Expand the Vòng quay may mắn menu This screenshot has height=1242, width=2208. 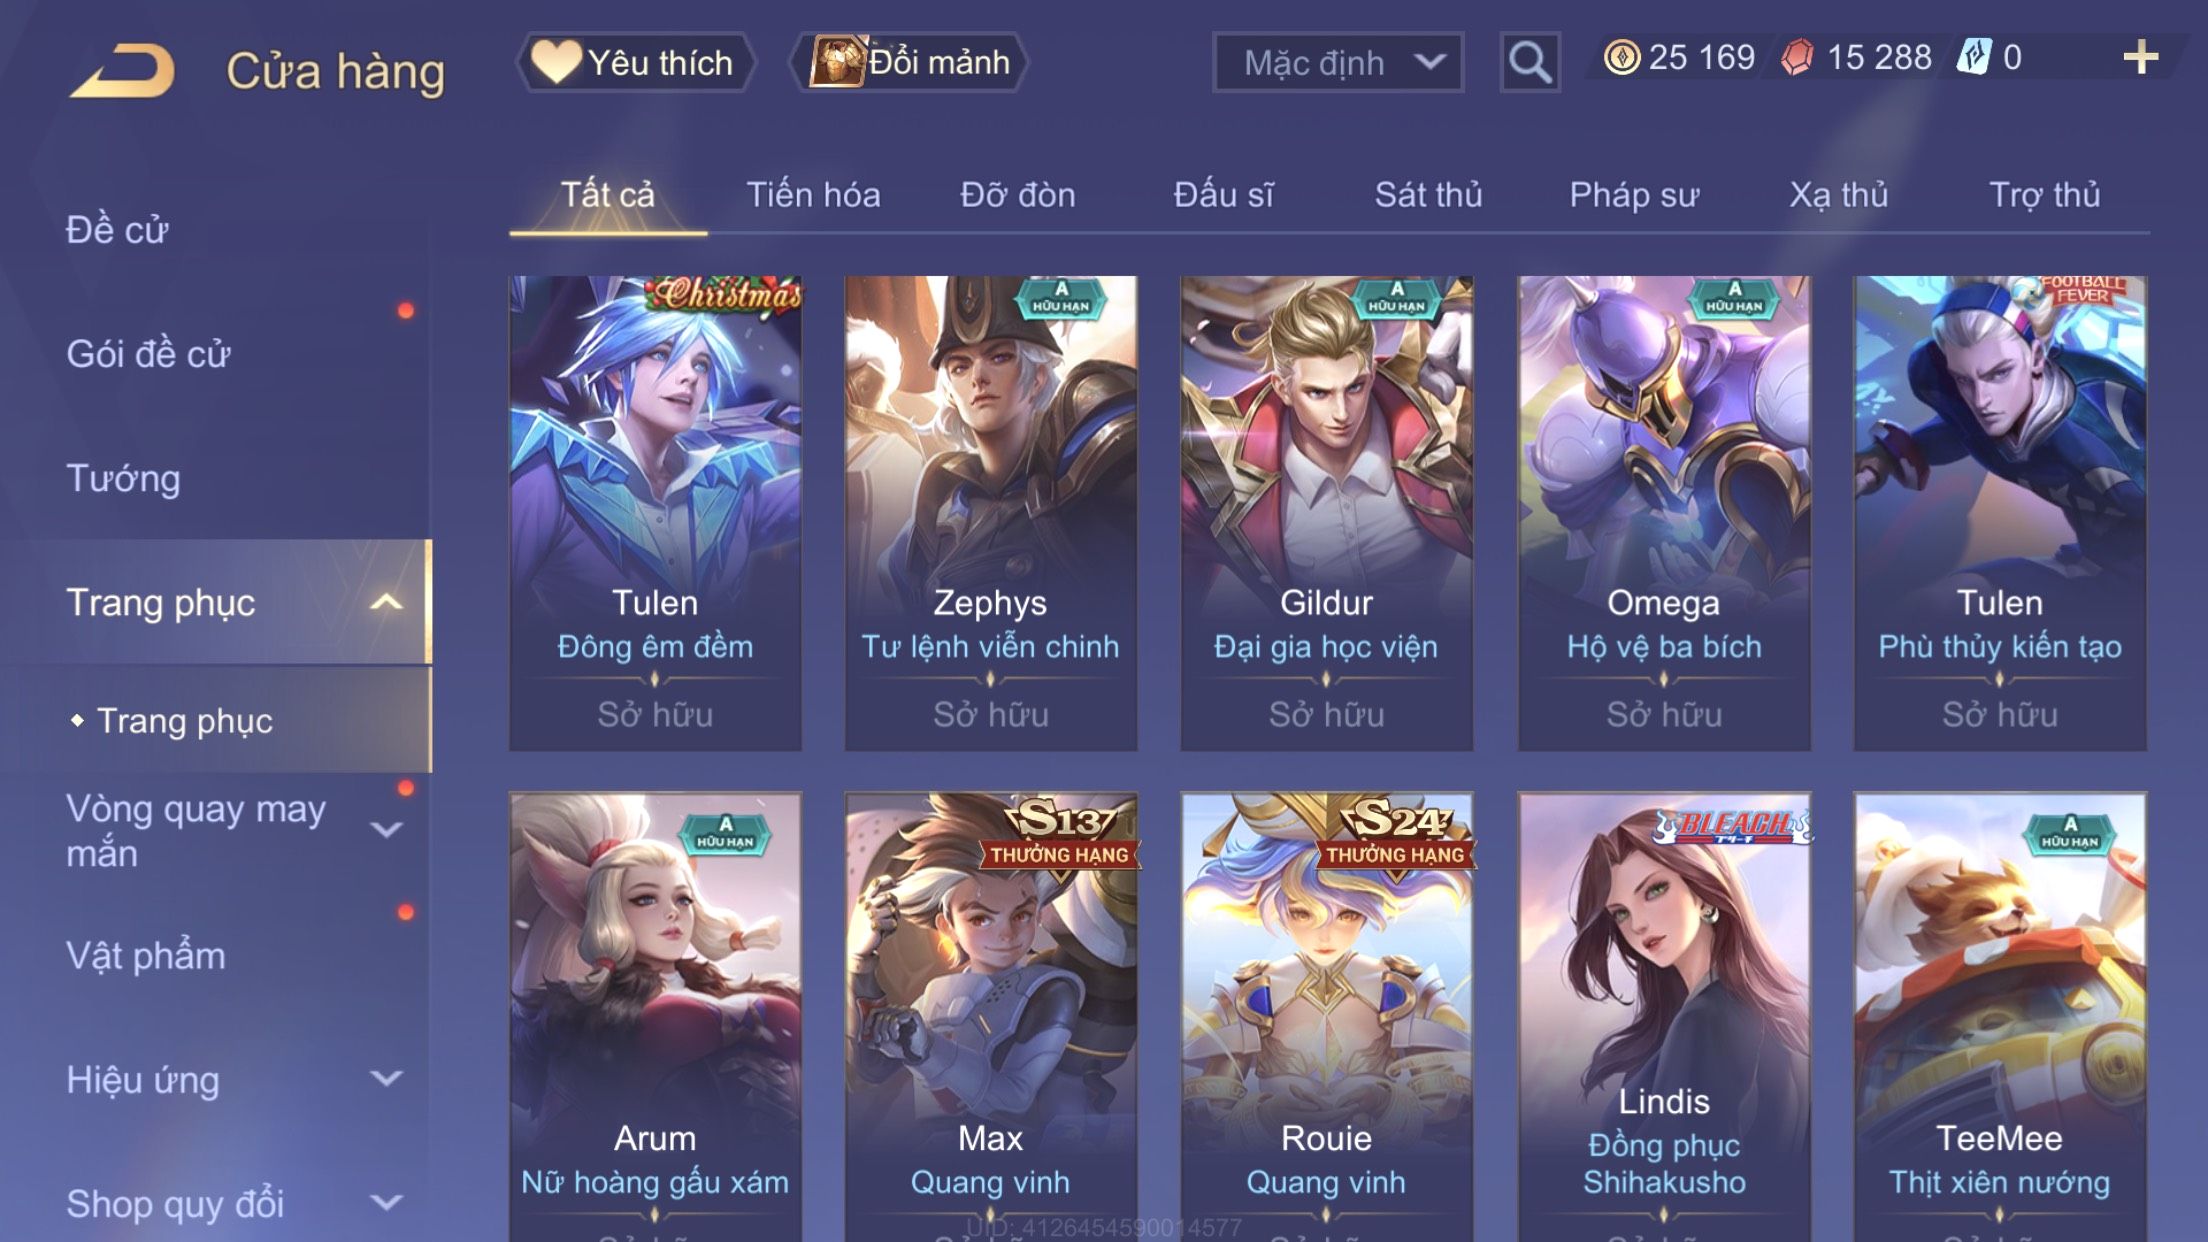pyautogui.click(x=386, y=830)
